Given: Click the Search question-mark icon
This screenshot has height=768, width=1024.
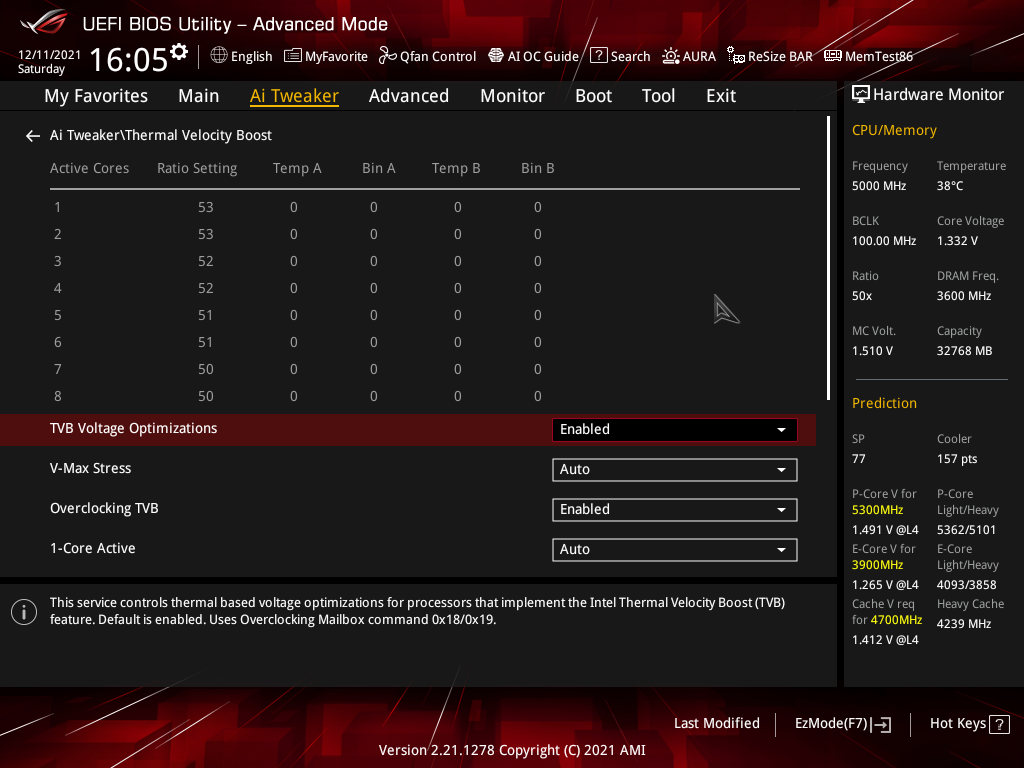Looking at the screenshot, I should tap(598, 56).
